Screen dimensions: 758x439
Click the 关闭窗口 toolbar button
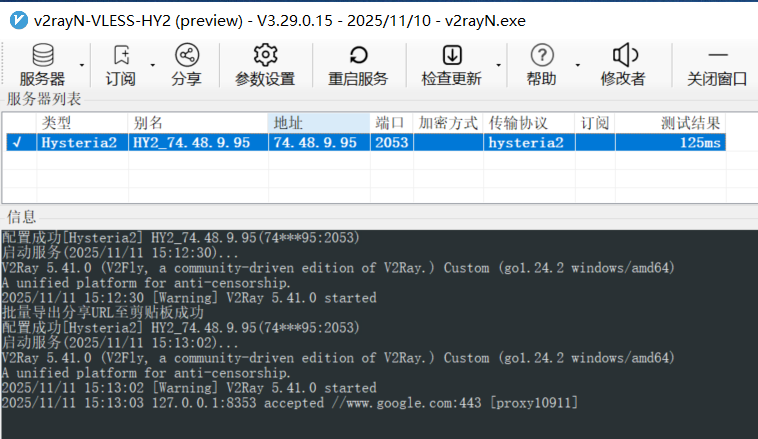pyautogui.click(x=717, y=65)
